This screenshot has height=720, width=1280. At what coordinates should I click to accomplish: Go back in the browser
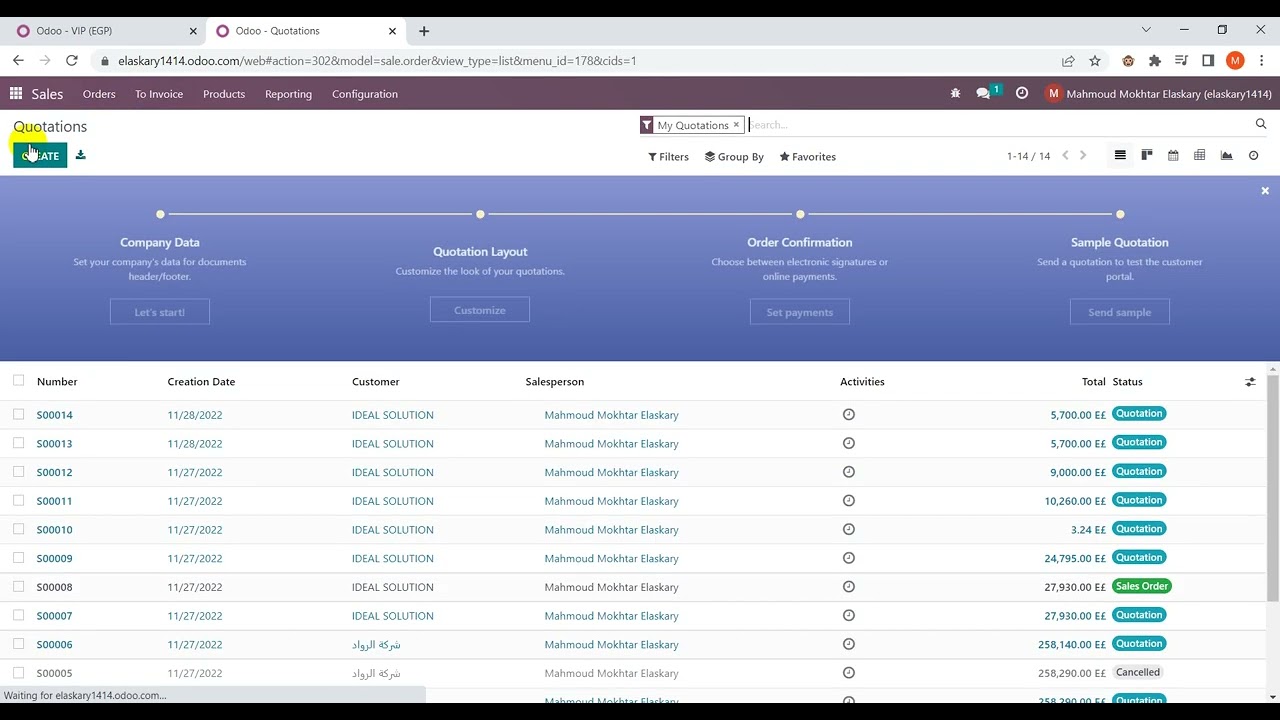pyautogui.click(x=18, y=61)
